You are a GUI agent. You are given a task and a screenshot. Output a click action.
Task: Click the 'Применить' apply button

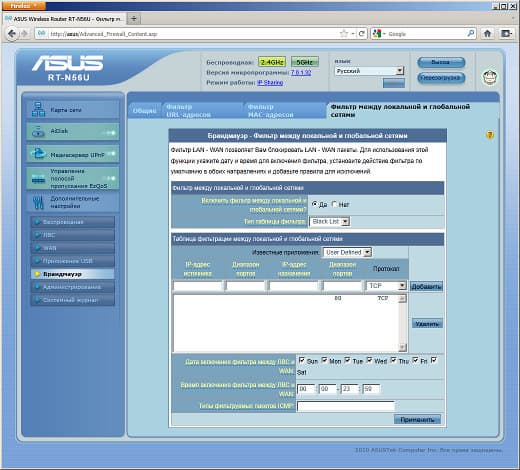(x=417, y=419)
